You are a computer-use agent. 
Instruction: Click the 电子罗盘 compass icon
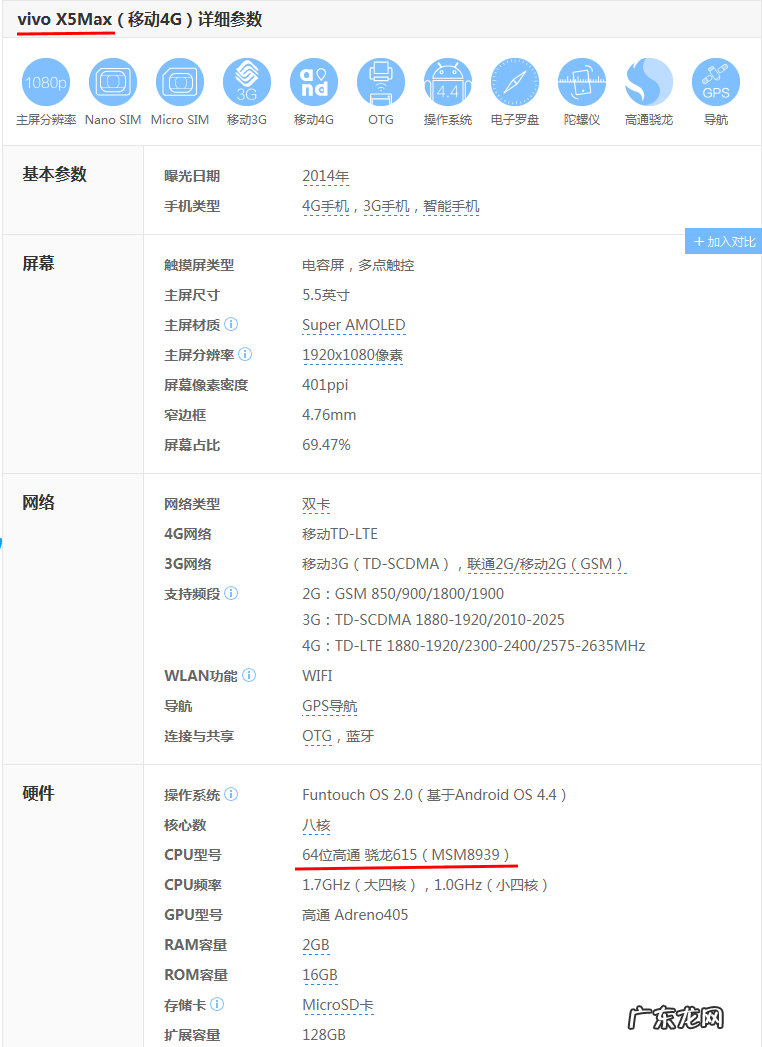click(515, 82)
